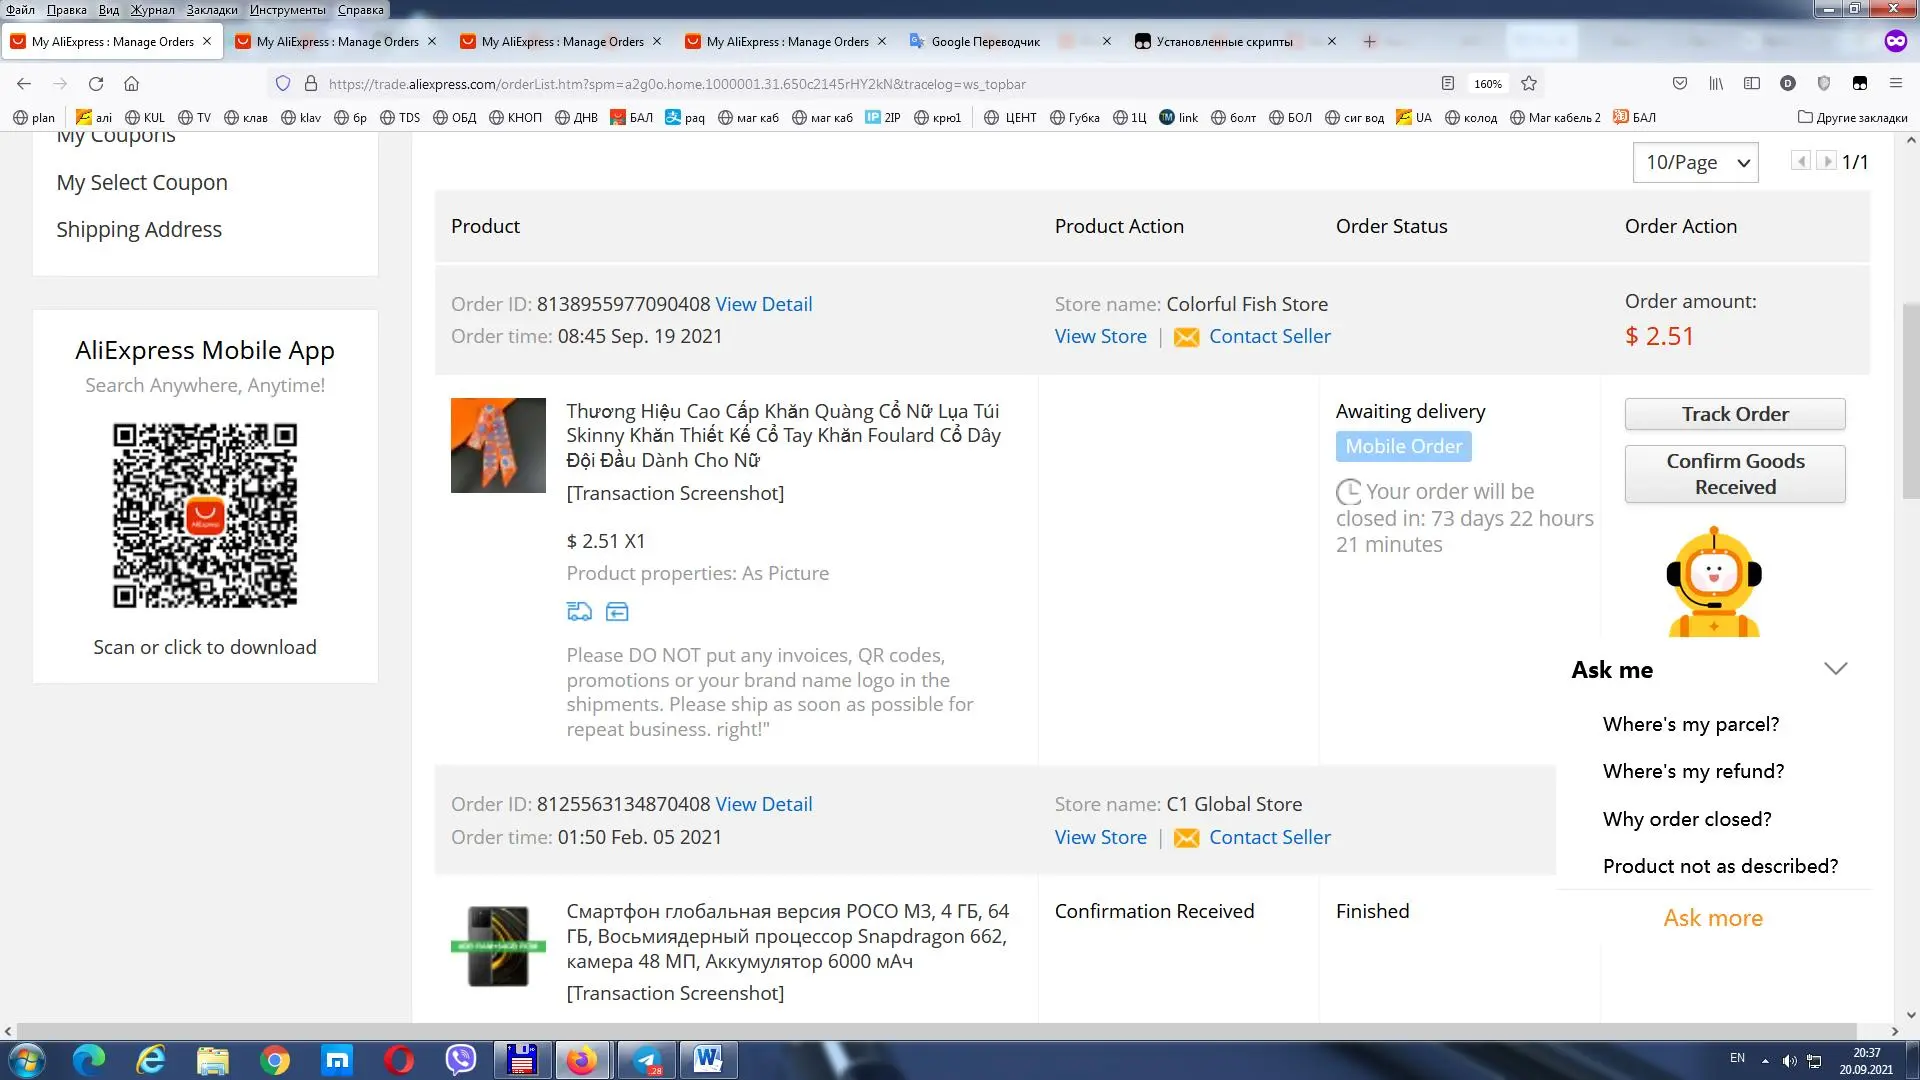Launch Microsoft Edge from the taskbar

click(89, 1060)
